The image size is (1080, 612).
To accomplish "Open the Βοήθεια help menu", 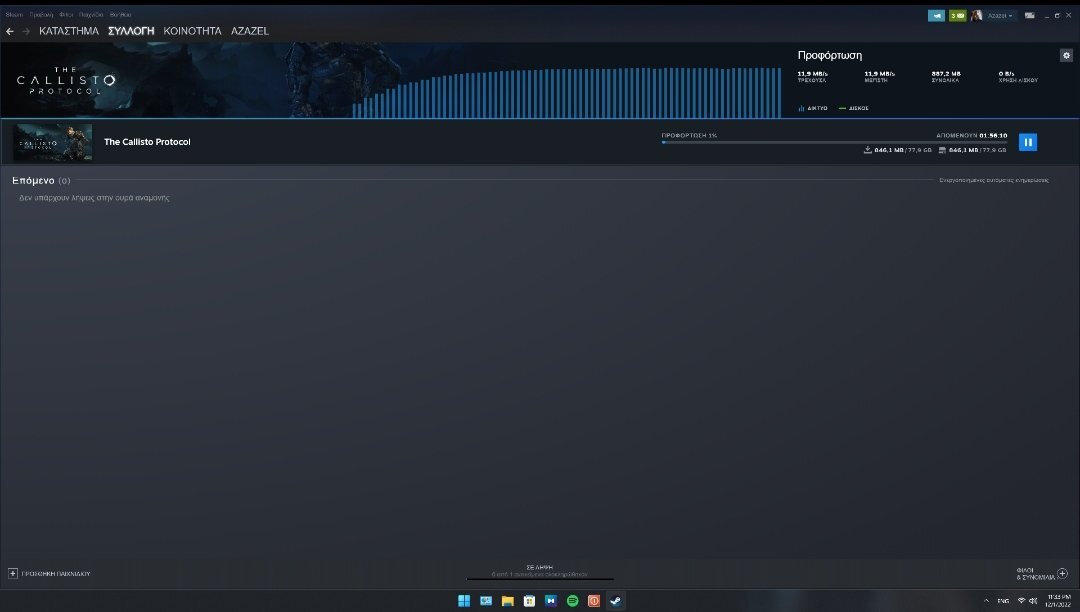I will point(120,14).
